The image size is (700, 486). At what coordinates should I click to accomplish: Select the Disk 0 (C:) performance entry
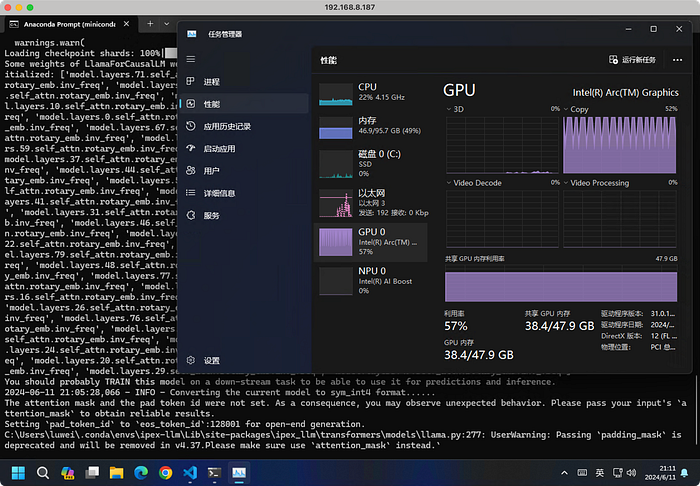point(371,163)
